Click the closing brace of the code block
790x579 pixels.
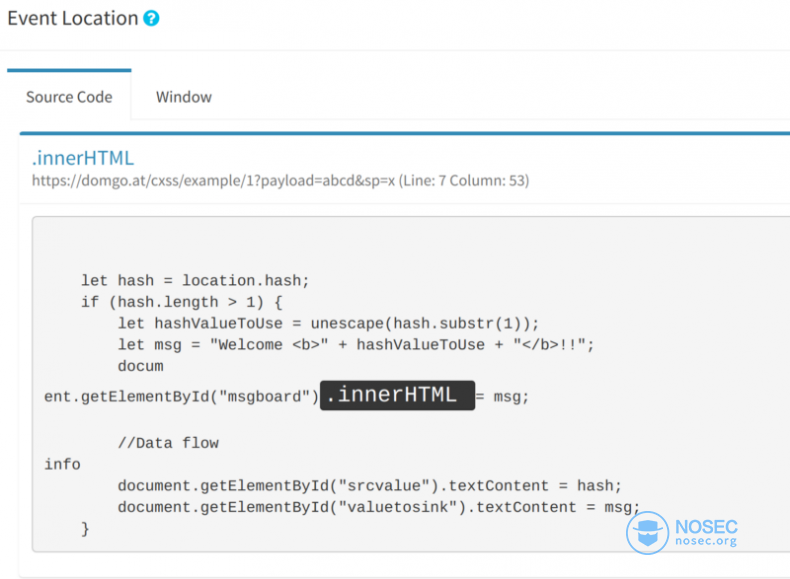pos(85,529)
